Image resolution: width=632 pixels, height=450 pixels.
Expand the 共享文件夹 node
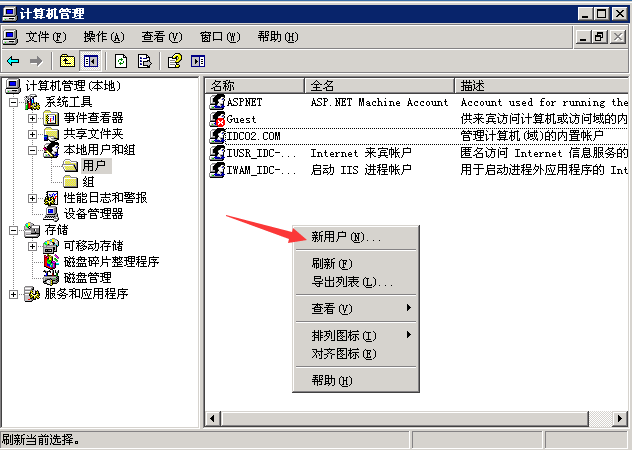tap(32, 134)
